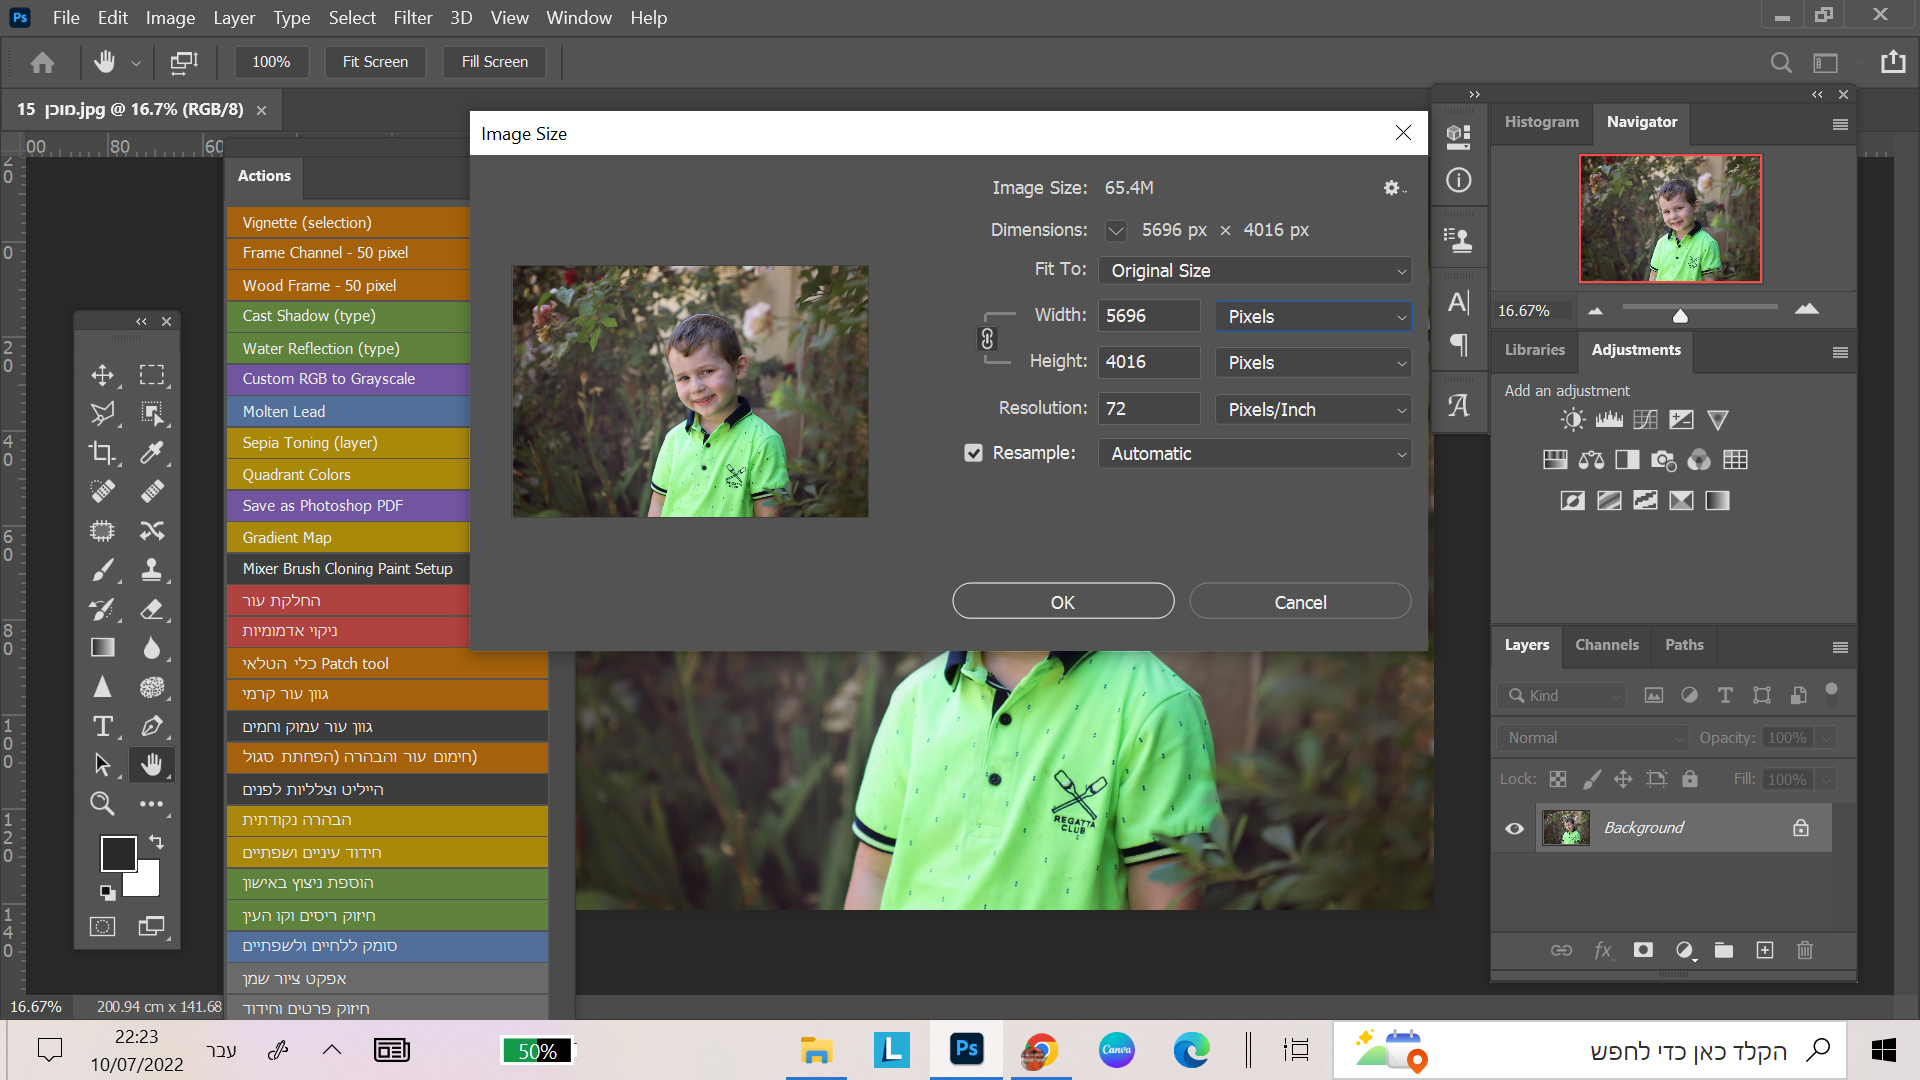
Task: Select the Crop tool
Action: pos(102,453)
